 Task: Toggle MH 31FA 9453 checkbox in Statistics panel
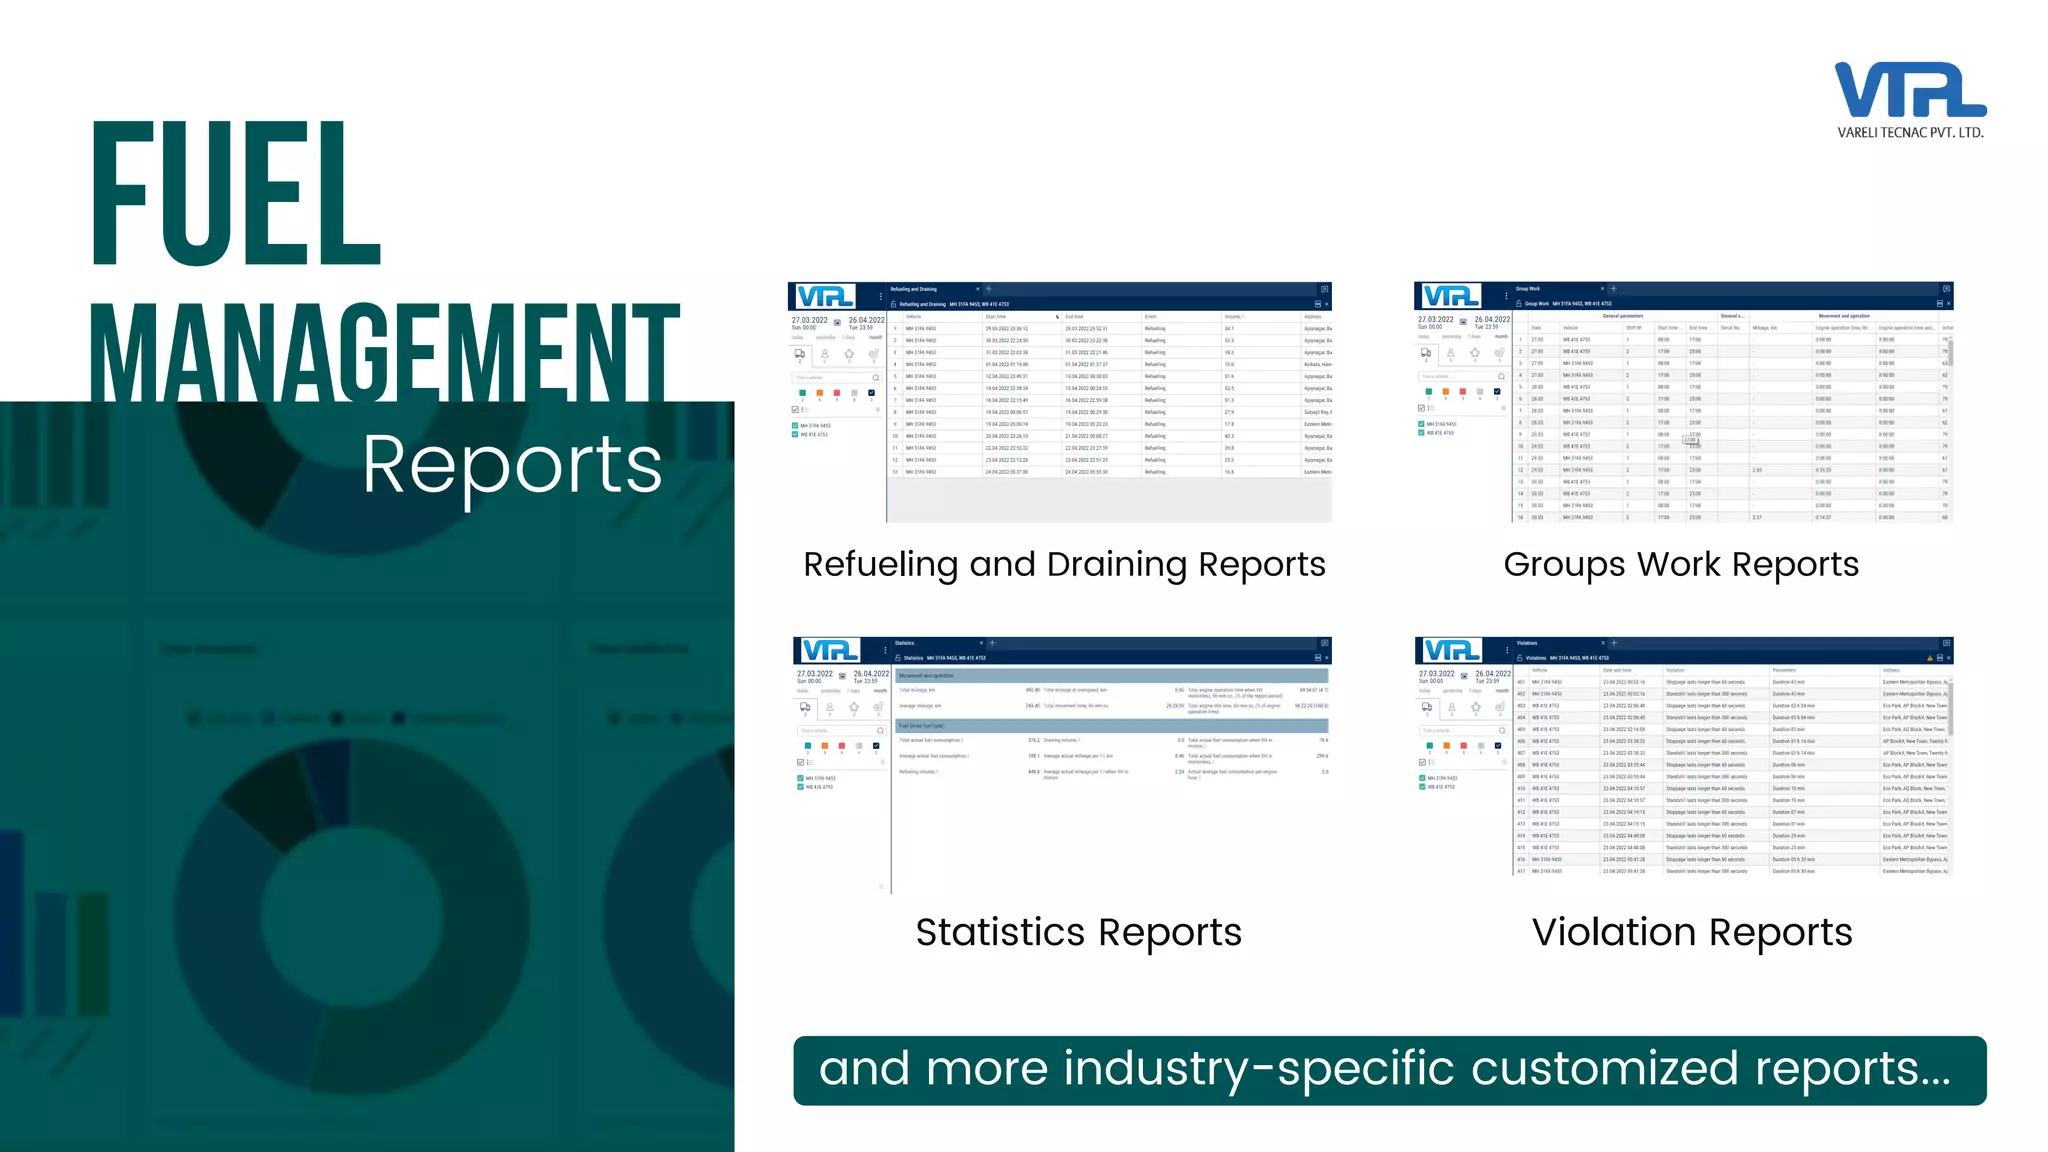click(801, 778)
